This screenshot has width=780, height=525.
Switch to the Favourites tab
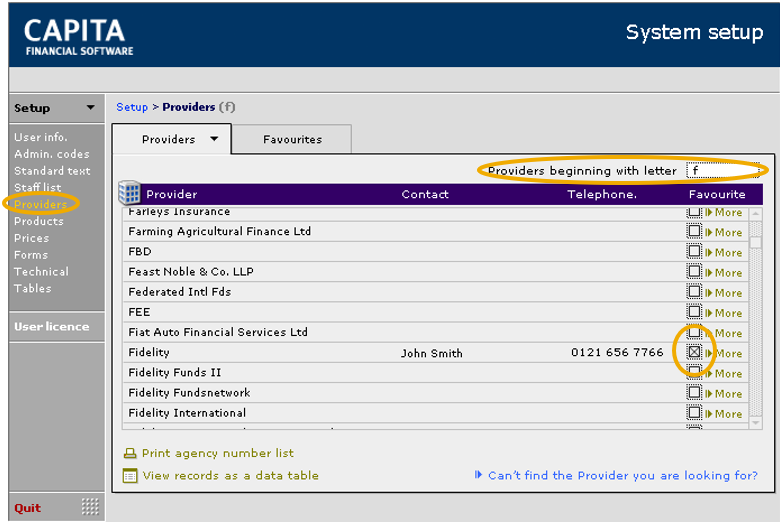[x=292, y=139]
